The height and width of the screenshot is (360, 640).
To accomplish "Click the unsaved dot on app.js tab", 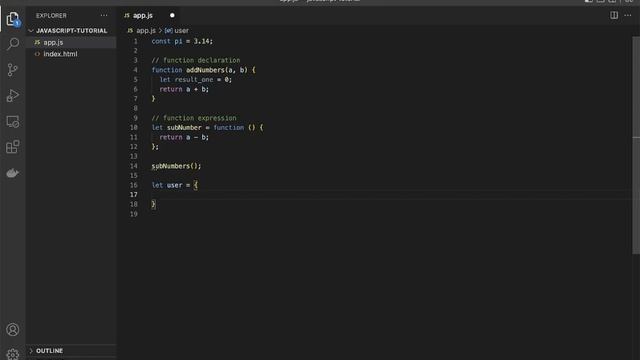I will pos(172,16).
